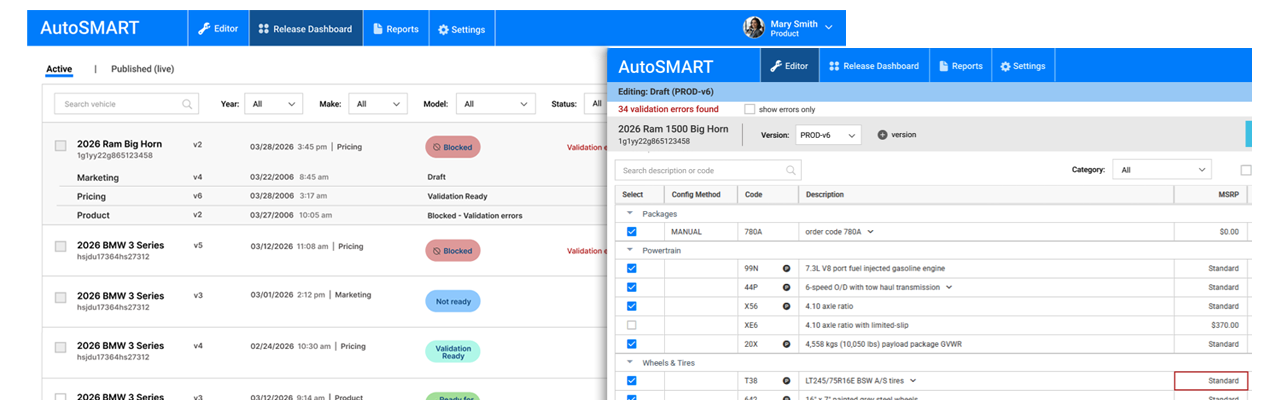This screenshot has height=400, width=1280.
Task: Enable the show errors only checkbox
Action: (x=750, y=109)
